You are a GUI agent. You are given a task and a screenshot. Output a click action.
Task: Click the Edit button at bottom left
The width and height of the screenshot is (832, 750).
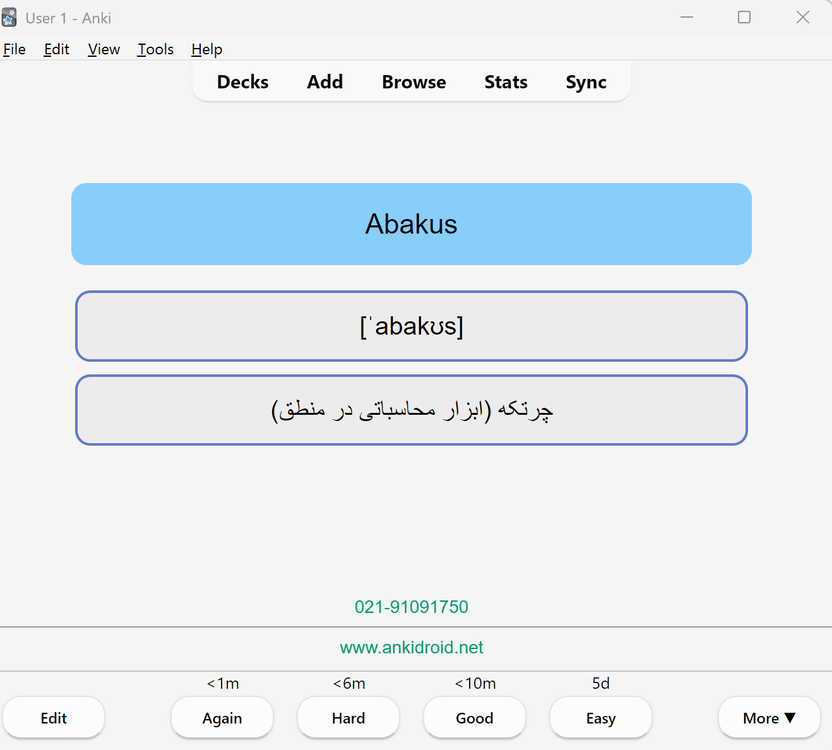[x=54, y=718]
